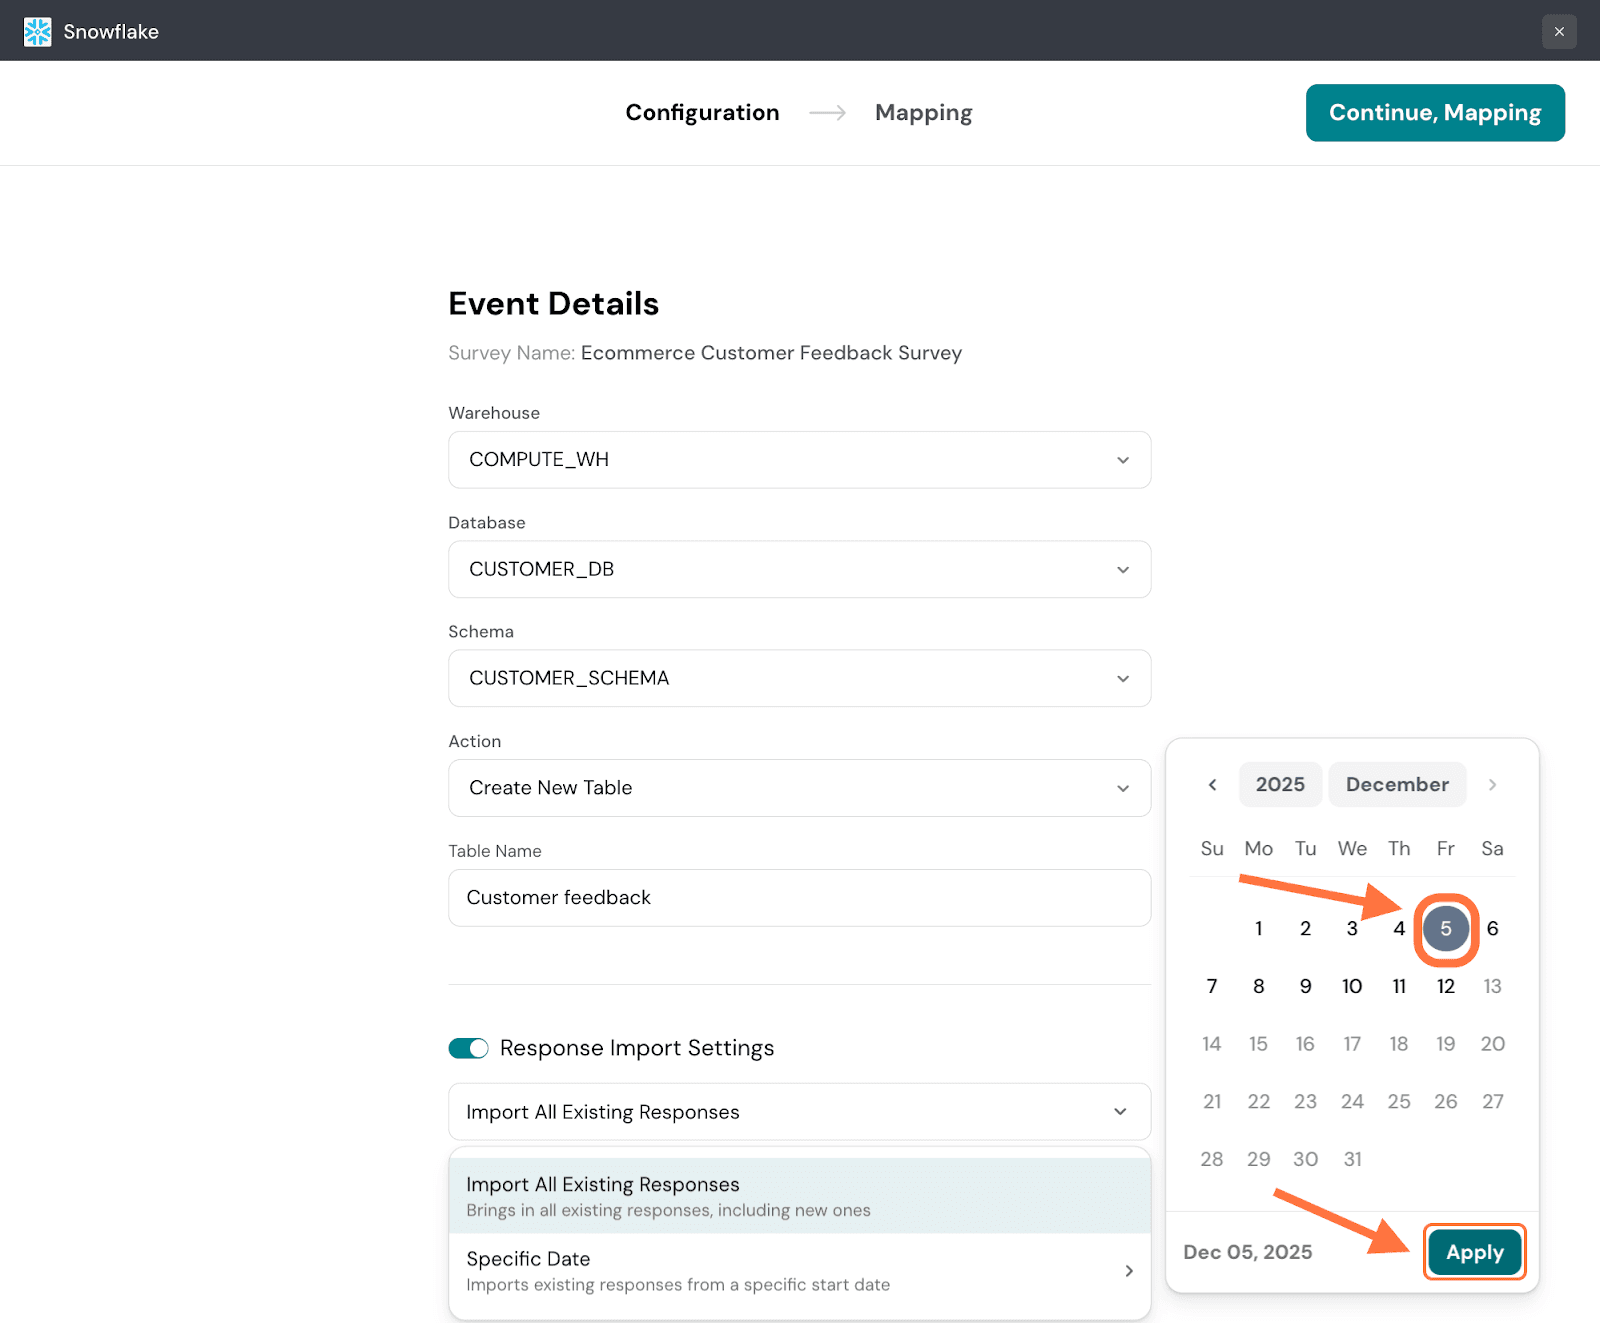Open the 2025 year selector
This screenshot has width=1600, height=1323.
pos(1280,785)
